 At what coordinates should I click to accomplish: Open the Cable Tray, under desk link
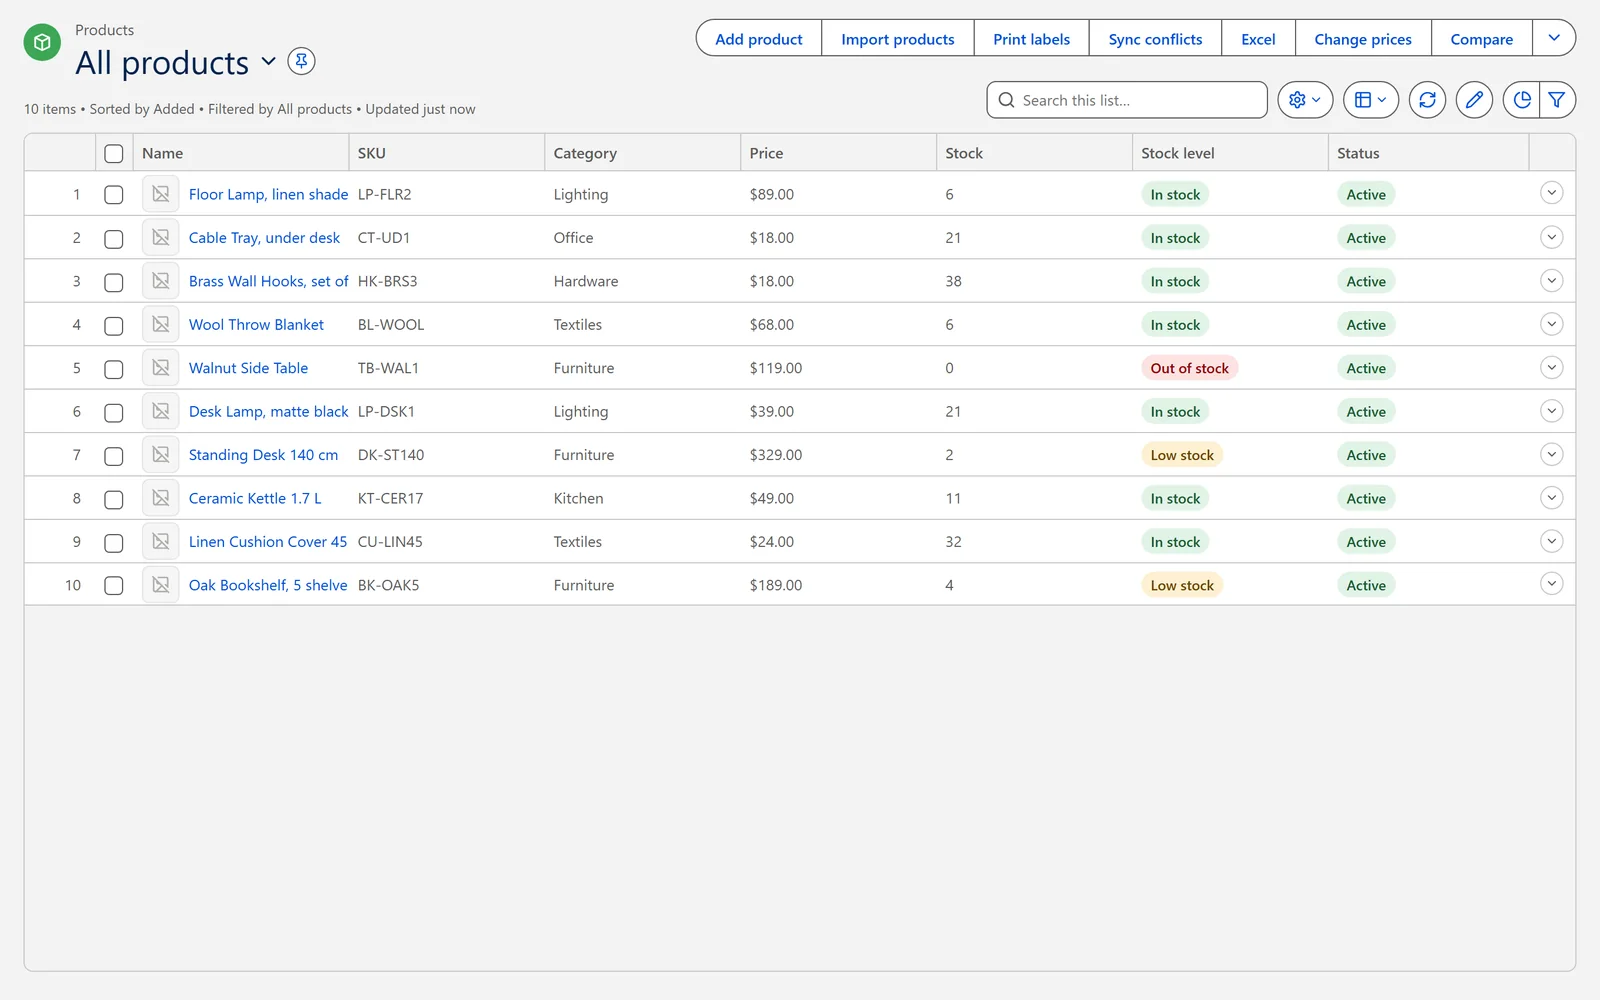pyautogui.click(x=264, y=238)
